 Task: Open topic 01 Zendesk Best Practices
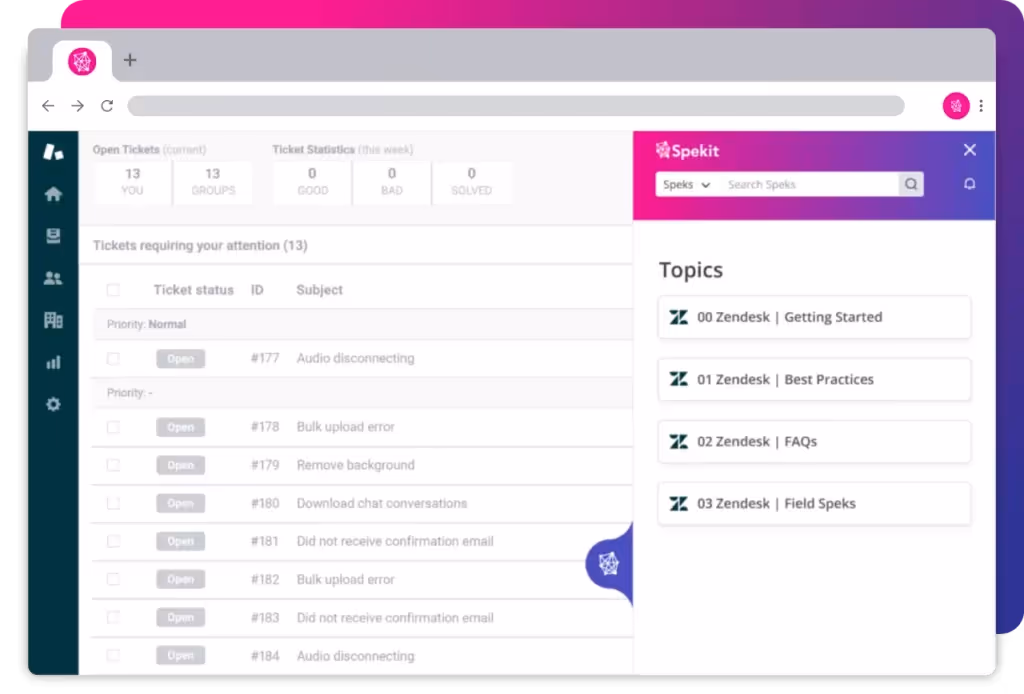tap(814, 379)
